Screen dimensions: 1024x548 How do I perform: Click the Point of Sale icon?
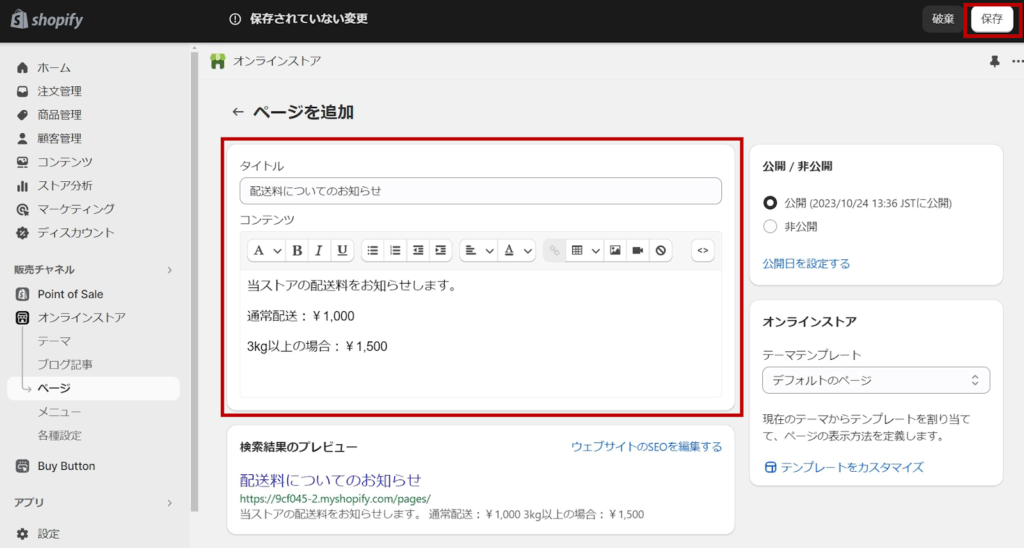click(22, 294)
